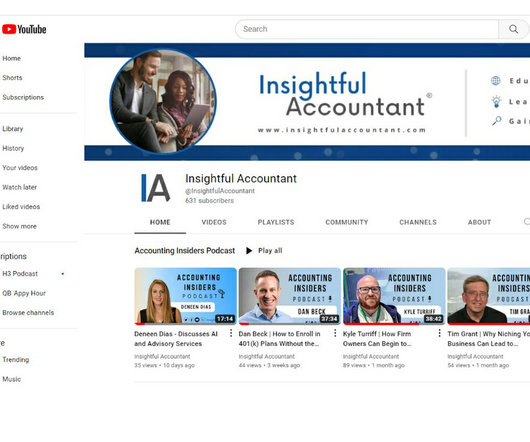Open options menu for Deneen Dias video
The width and height of the screenshot is (530, 442).
coord(231,334)
